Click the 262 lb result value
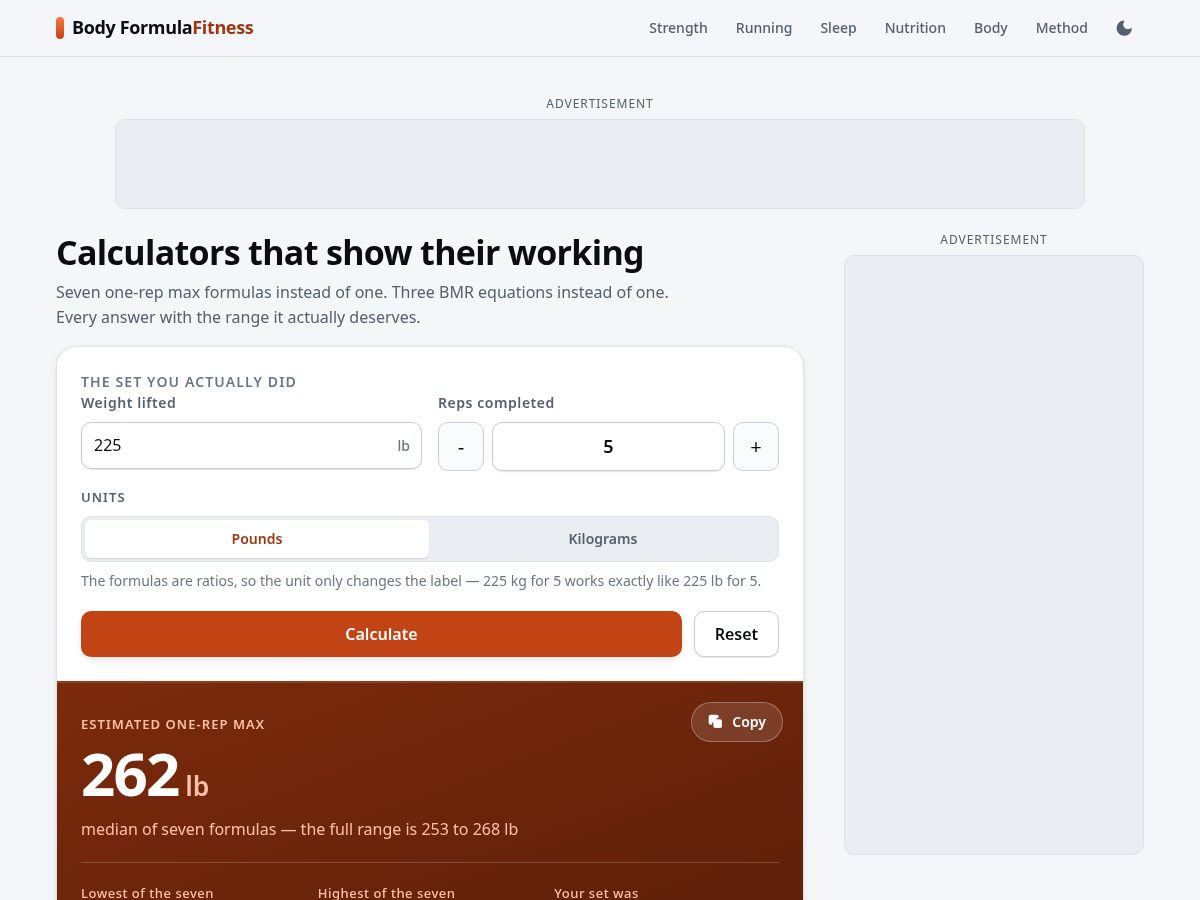This screenshot has height=900, width=1200. [145, 776]
